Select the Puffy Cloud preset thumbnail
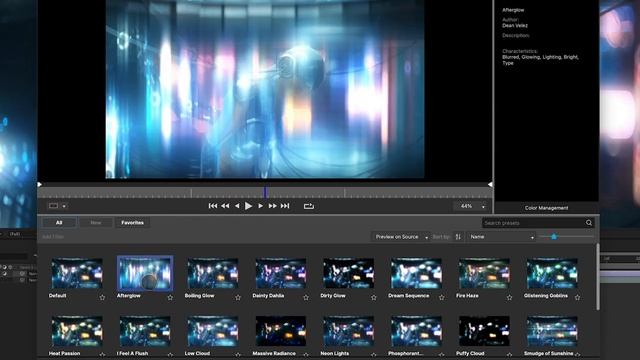 (x=484, y=331)
